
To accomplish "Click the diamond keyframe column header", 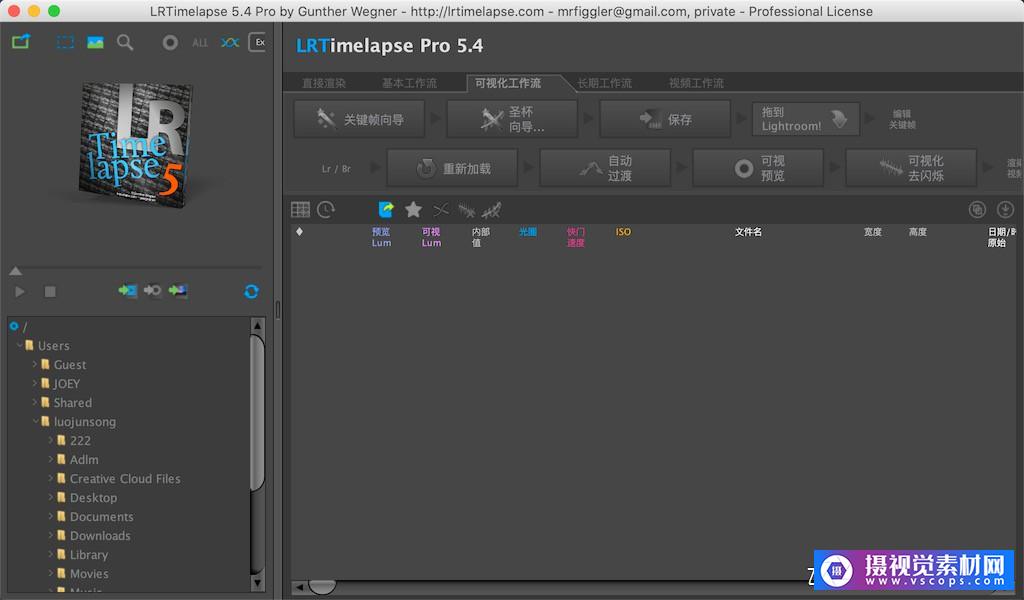I will pyautogui.click(x=299, y=231).
